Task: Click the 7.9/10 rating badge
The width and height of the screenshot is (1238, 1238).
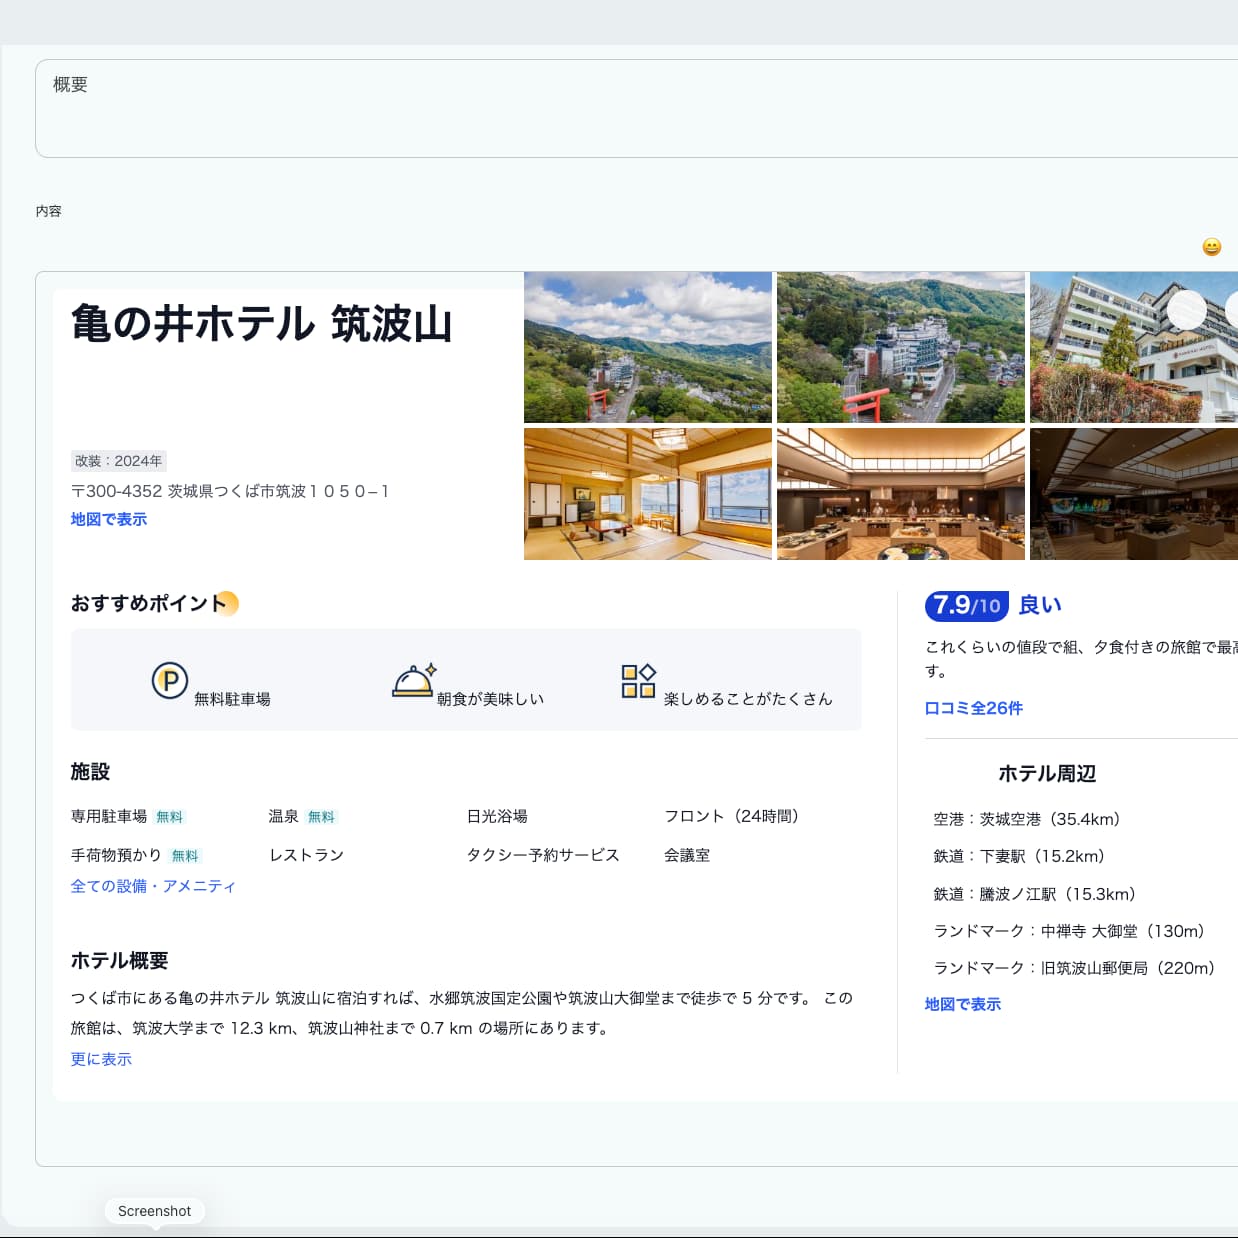Action: [x=966, y=604]
